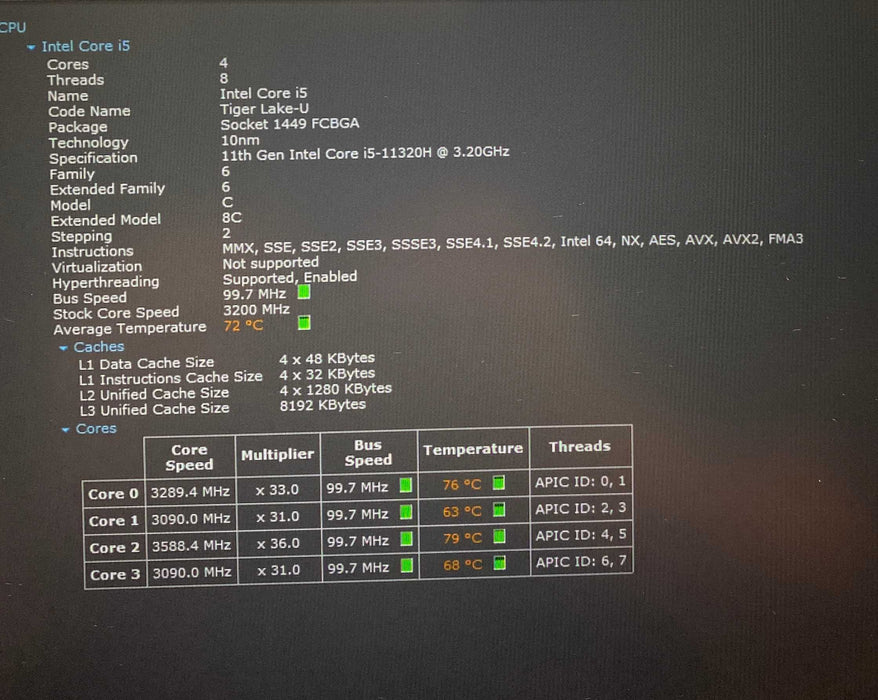
Task: Select the CPU section heading
Action: (x=12, y=27)
